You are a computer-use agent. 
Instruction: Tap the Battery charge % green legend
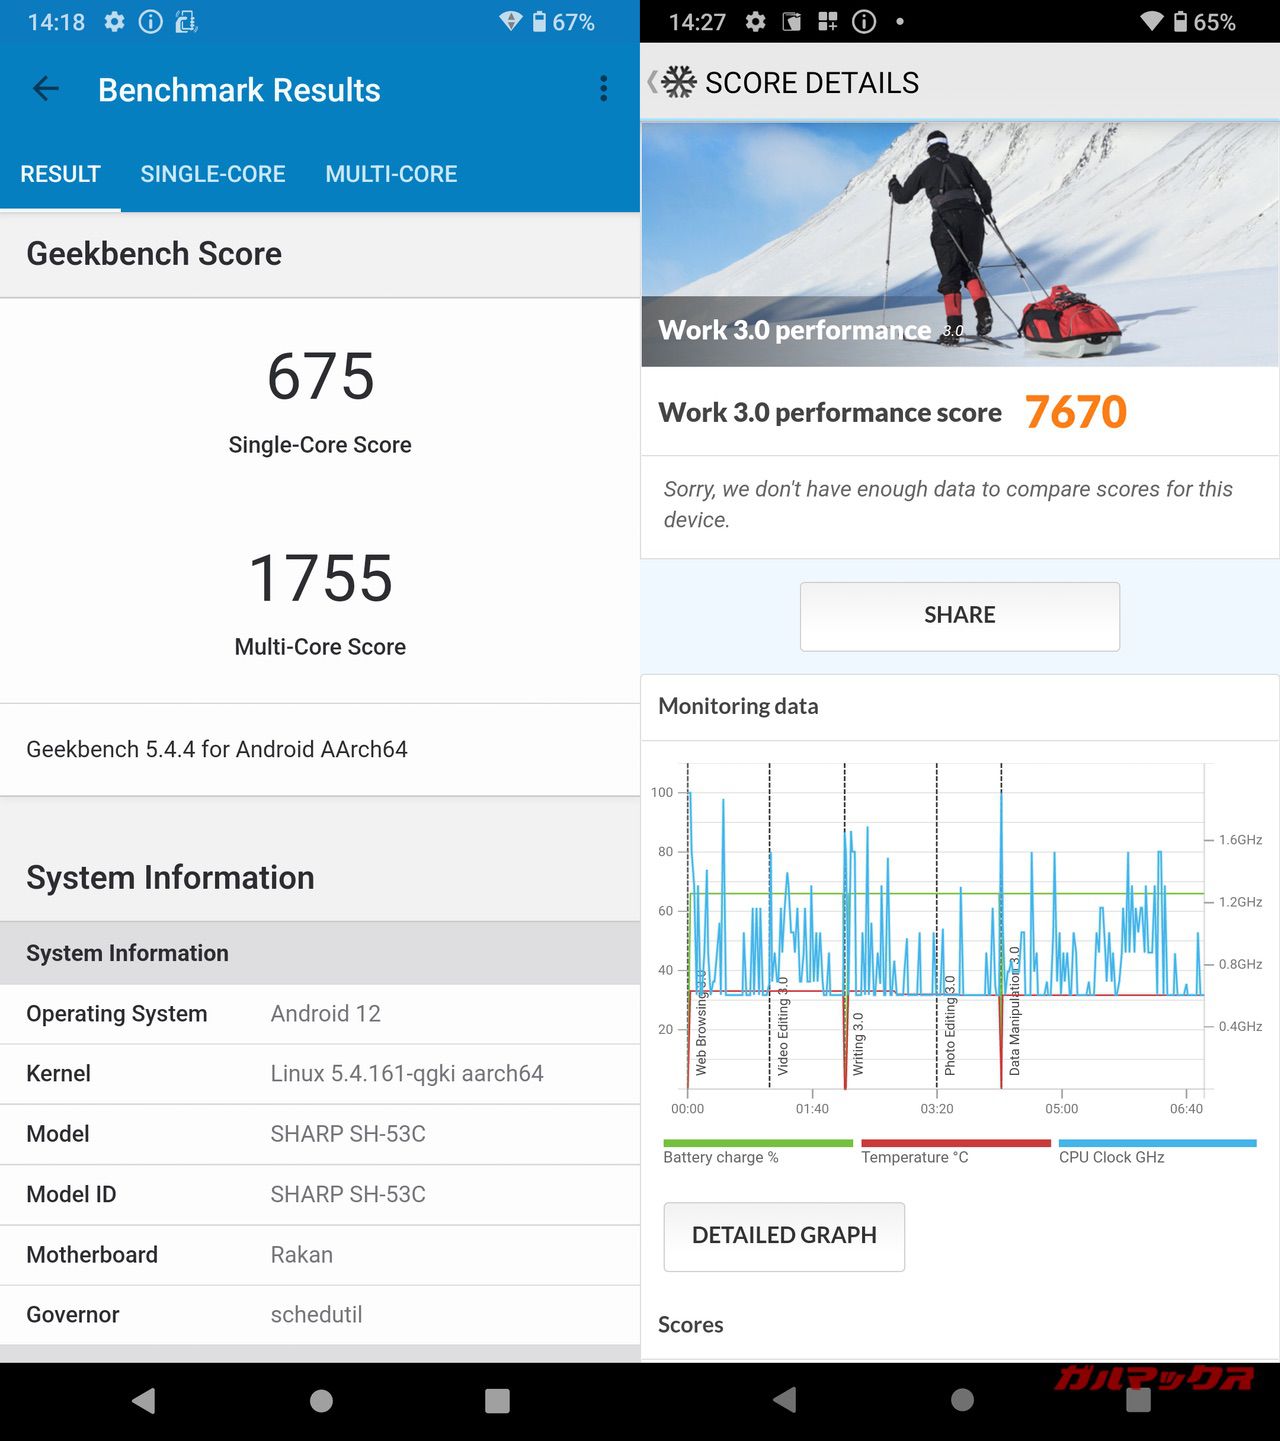[x=757, y=1152]
